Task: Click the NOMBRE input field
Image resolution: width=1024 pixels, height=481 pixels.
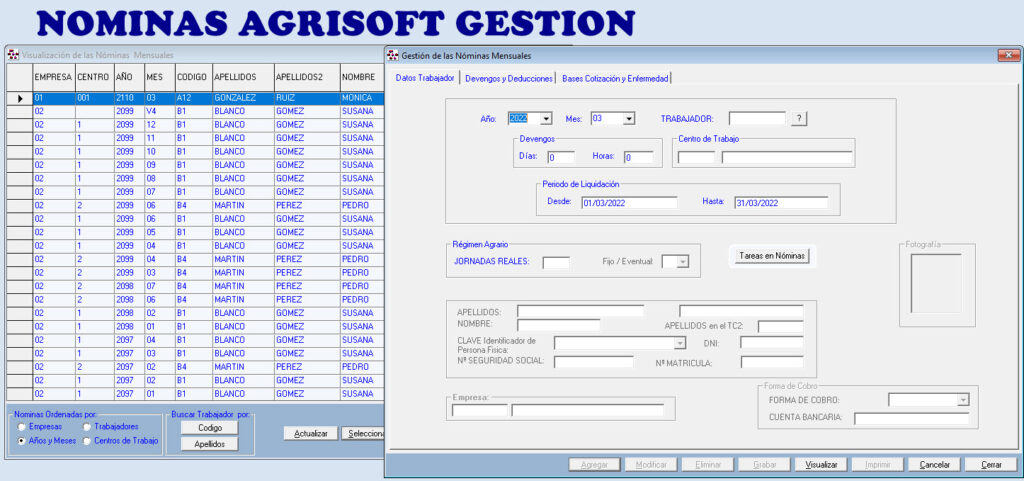Action: (558, 324)
